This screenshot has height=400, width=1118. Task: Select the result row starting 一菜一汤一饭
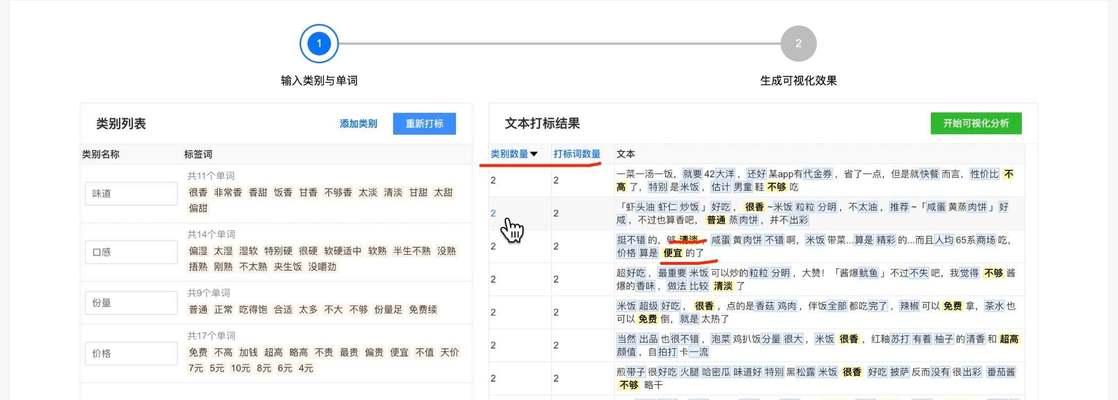(757, 180)
